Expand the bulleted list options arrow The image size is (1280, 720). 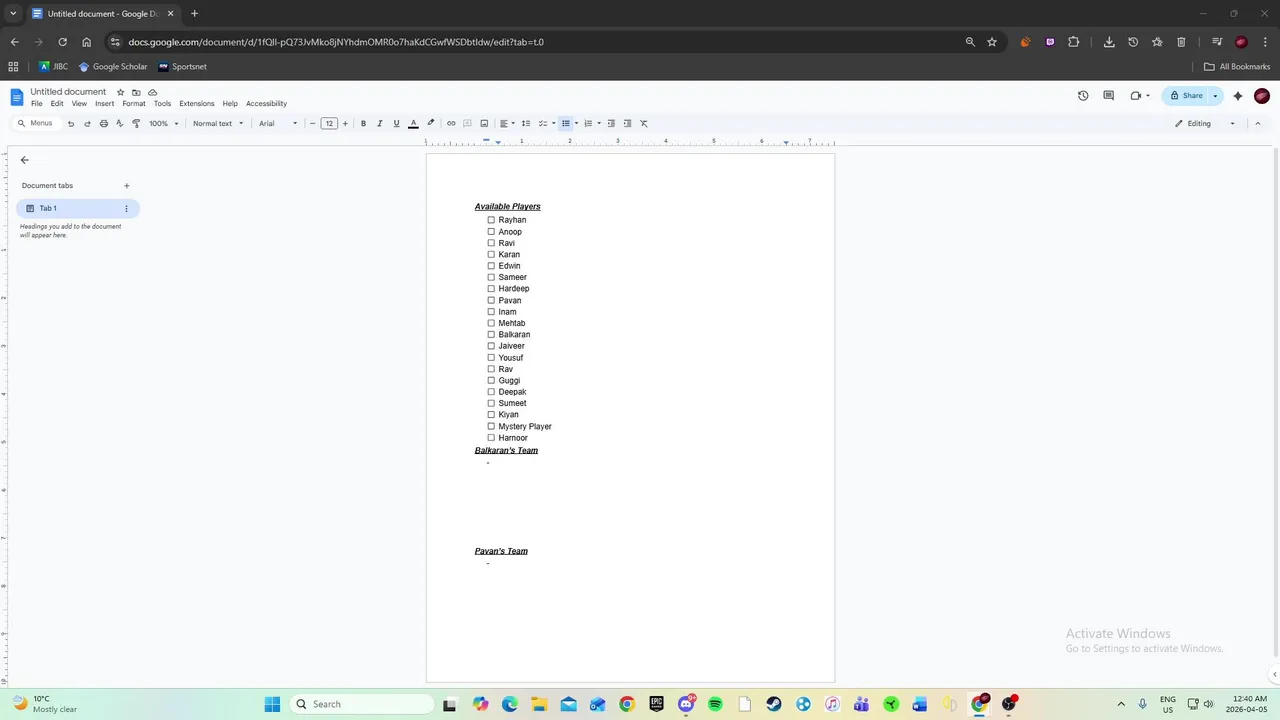(576, 124)
